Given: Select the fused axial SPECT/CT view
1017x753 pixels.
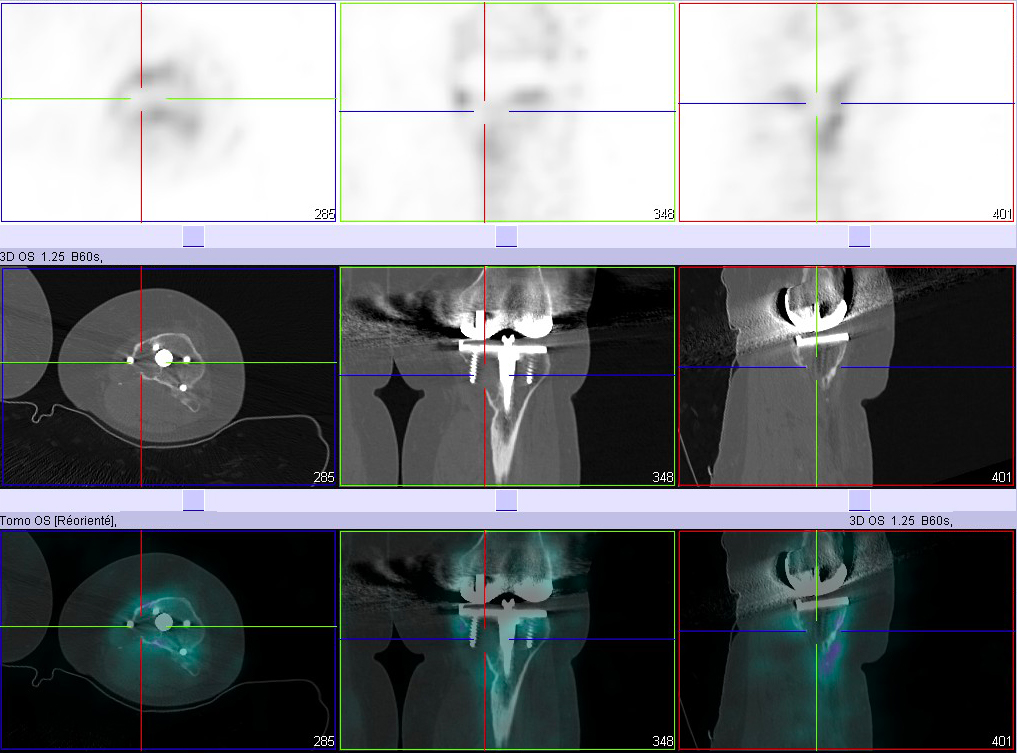Looking at the screenshot, I should [x=169, y=640].
